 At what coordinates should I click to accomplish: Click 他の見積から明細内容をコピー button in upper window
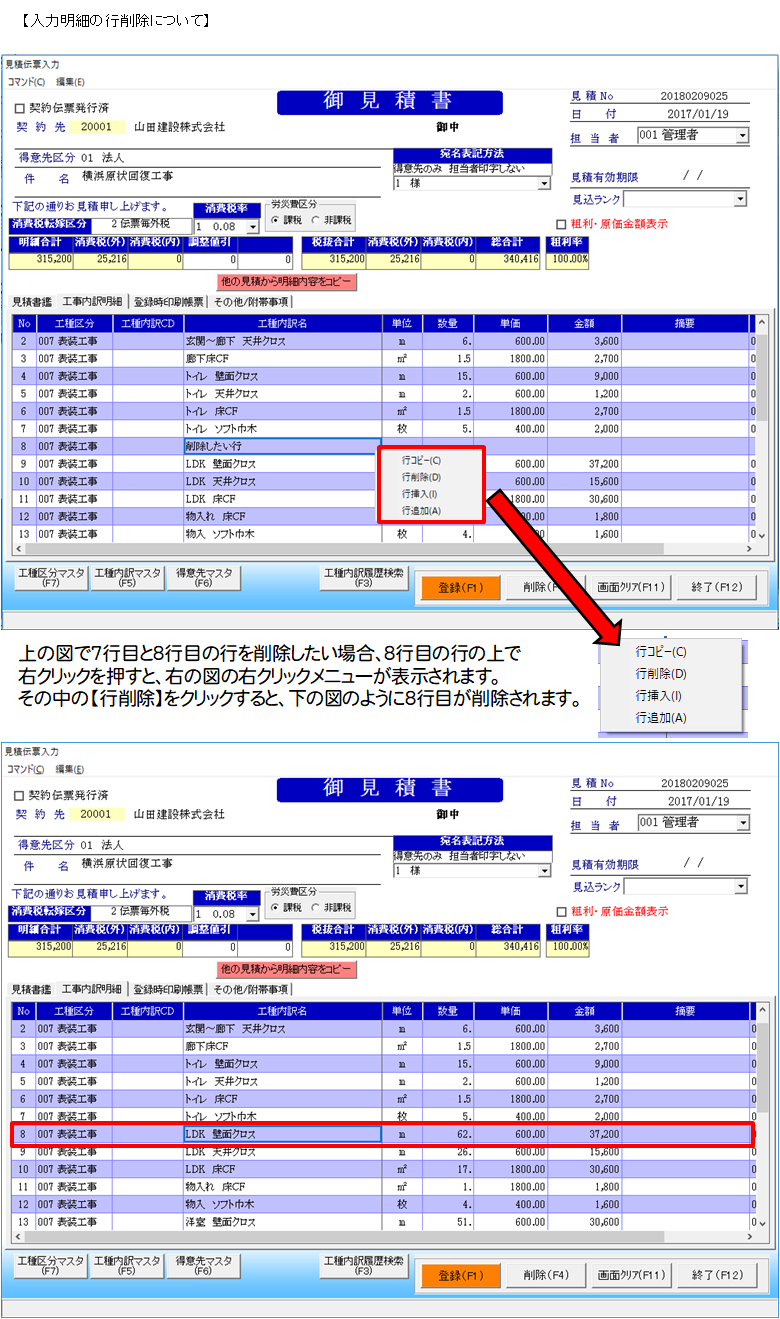[x=287, y=282]
